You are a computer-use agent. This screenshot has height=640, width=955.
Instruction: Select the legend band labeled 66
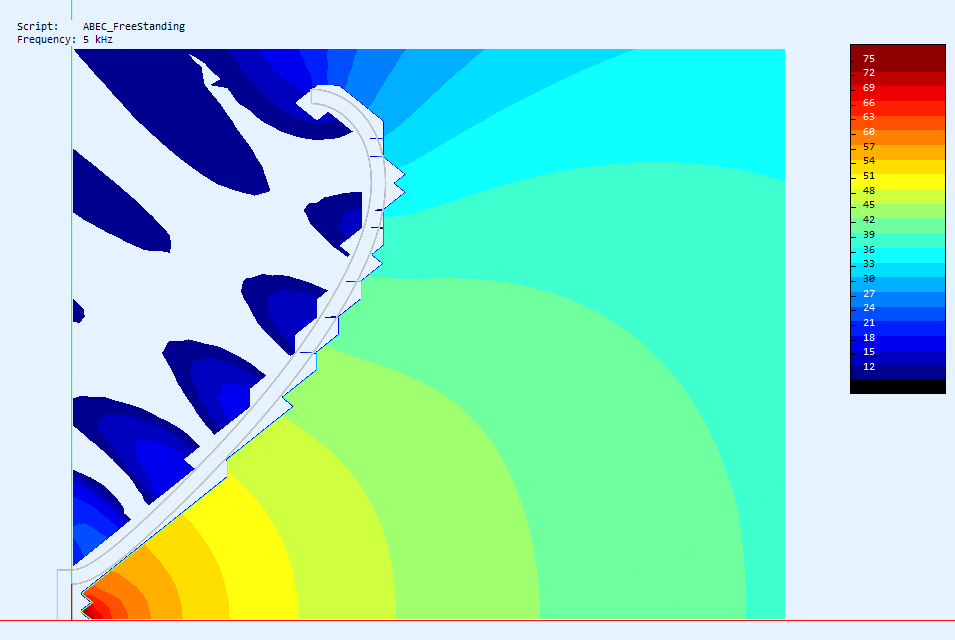click(898, 108)
